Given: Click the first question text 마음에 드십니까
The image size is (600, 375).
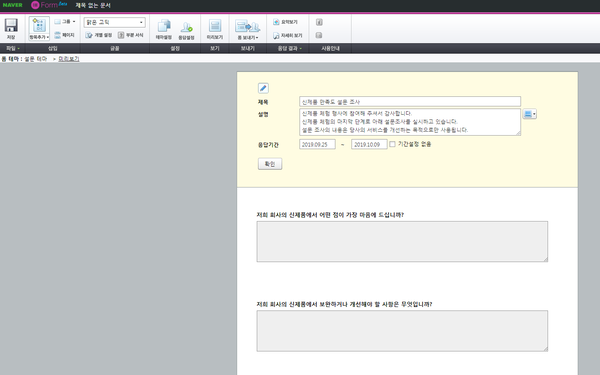Looking at the screenshot, I should [x=382, y=215].
